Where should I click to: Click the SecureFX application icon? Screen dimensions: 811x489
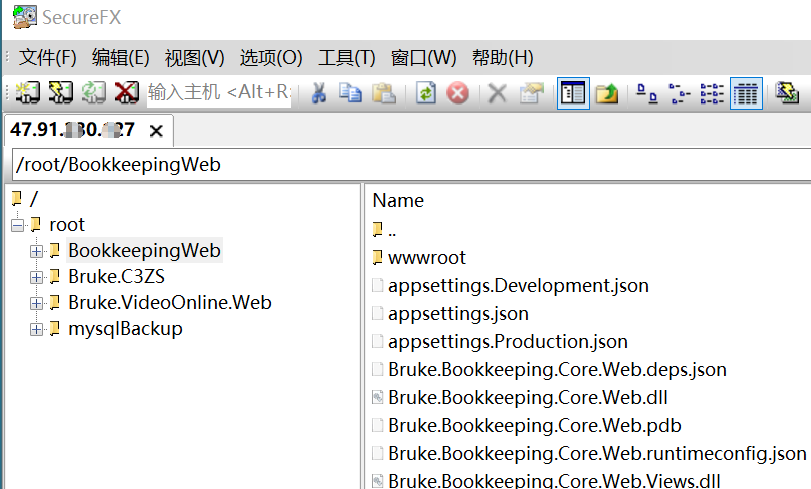24,17
